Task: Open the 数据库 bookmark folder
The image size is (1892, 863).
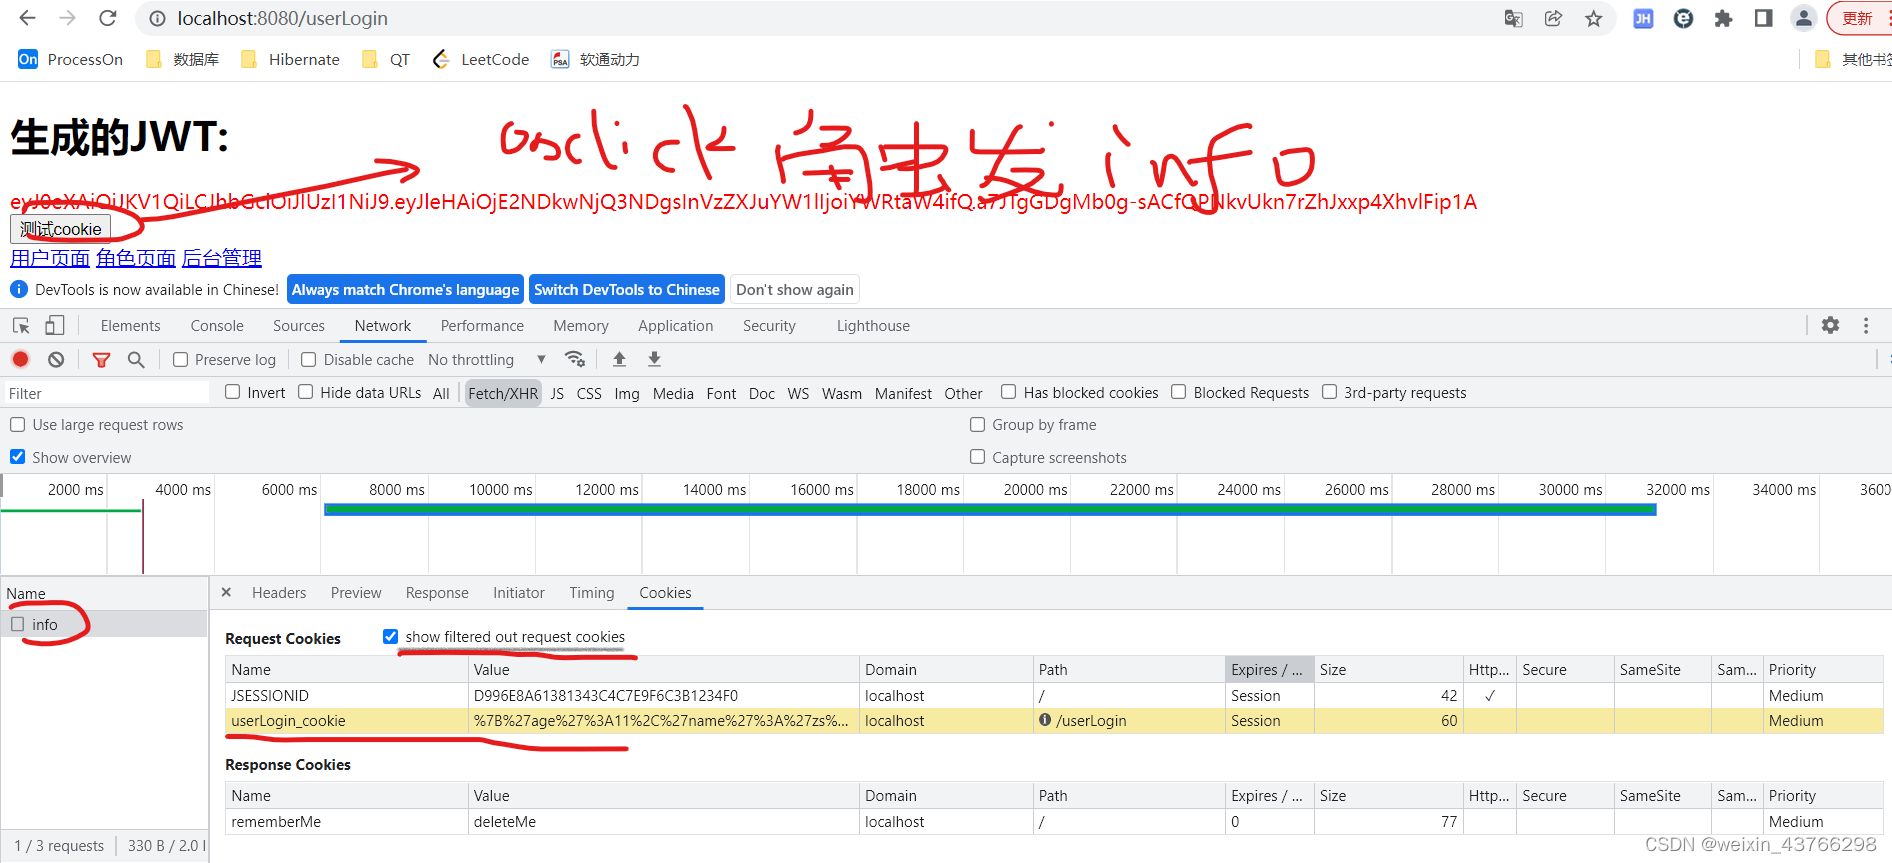Action: [x=182, y=59]
